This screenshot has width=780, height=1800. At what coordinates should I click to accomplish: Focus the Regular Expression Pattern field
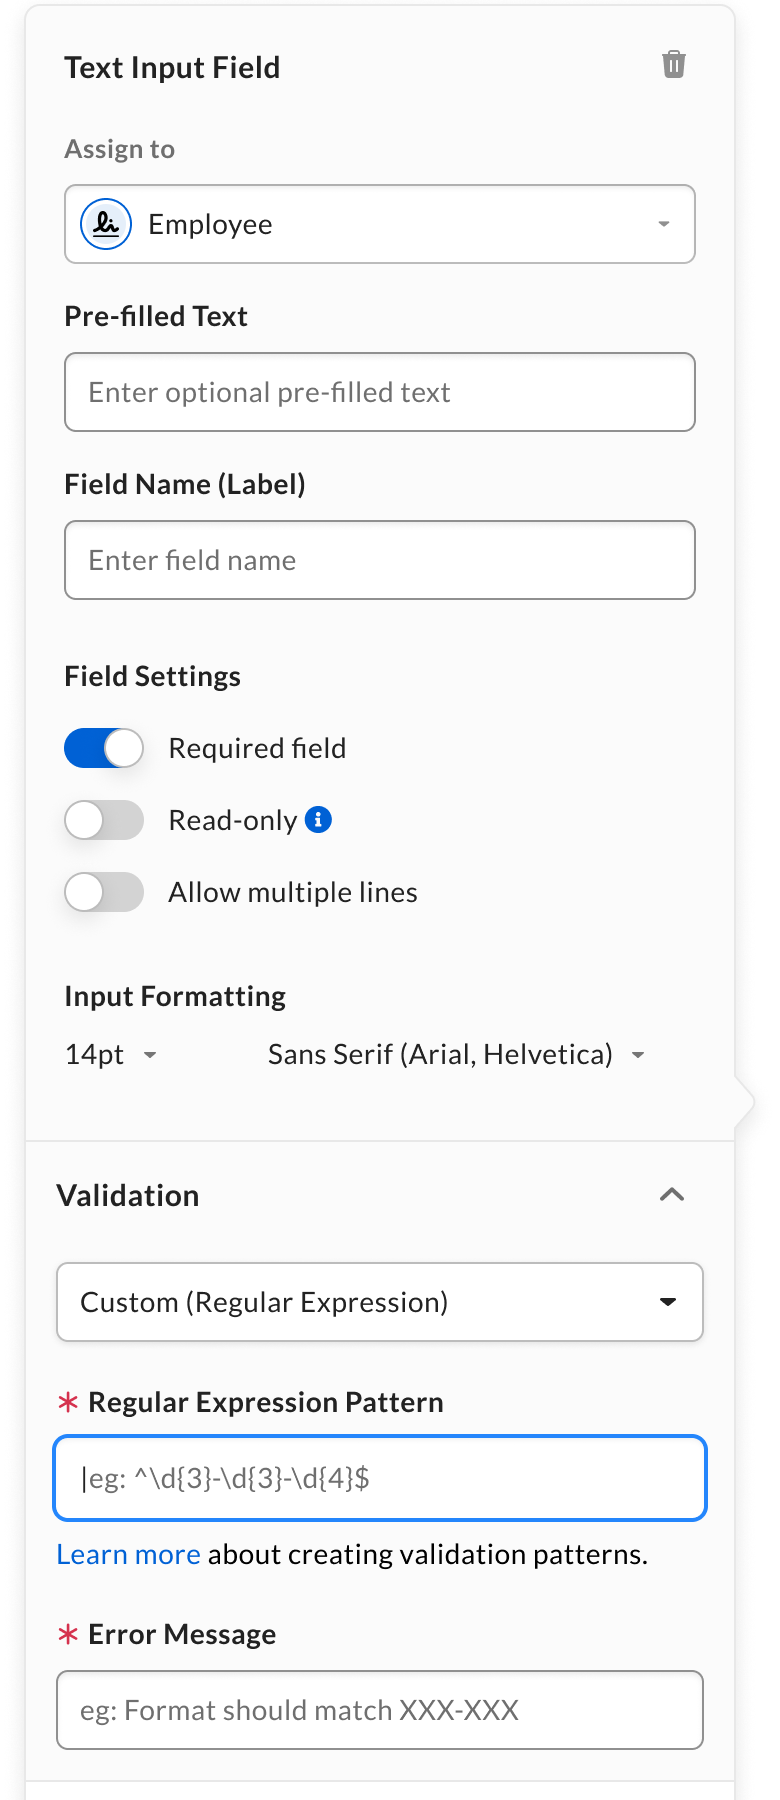pyautogui.click(x=380, y=1478)
